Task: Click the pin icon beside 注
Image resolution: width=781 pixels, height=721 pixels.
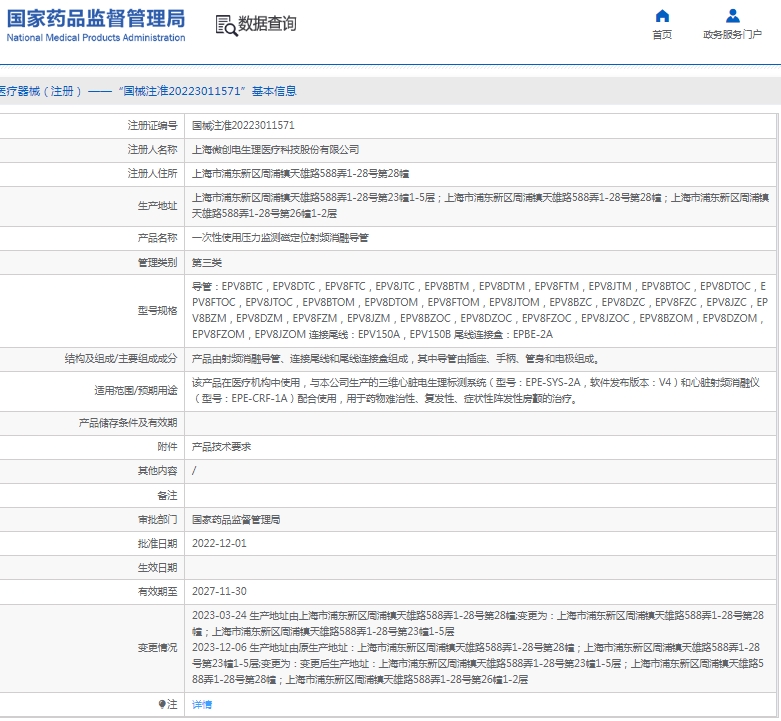Action: click(162, 704)
